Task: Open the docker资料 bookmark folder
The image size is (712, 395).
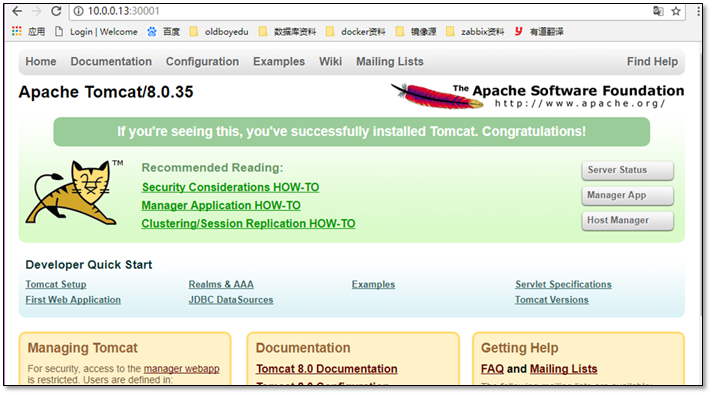Action: point(356,31)
